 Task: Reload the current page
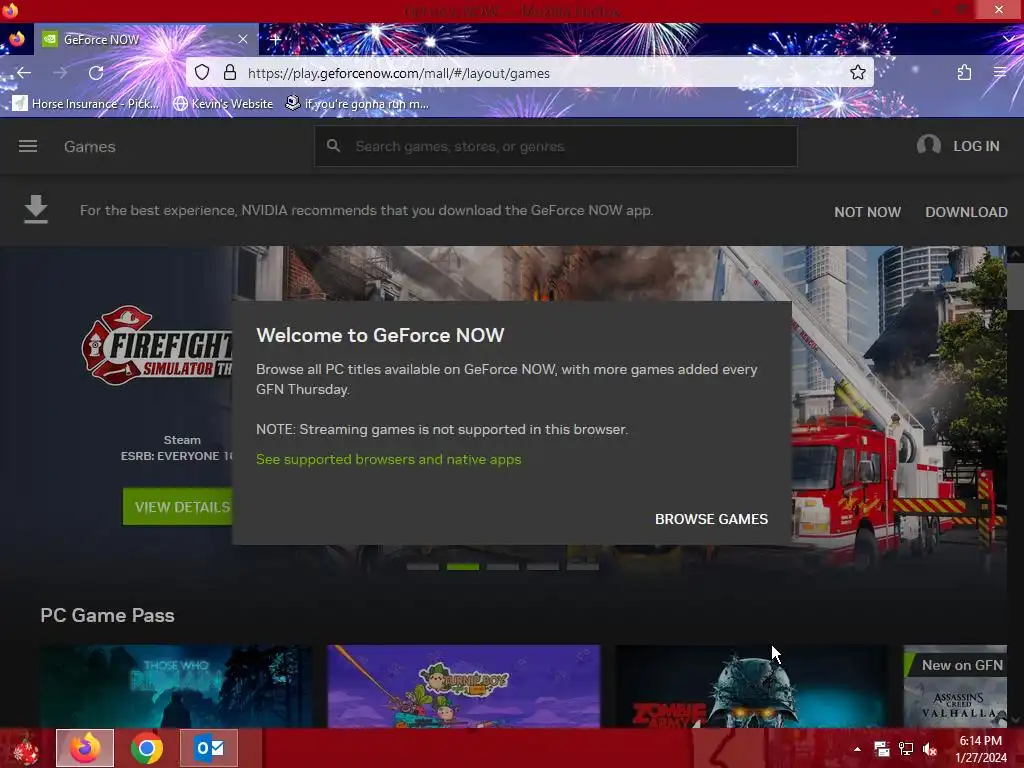pos(96,72)
